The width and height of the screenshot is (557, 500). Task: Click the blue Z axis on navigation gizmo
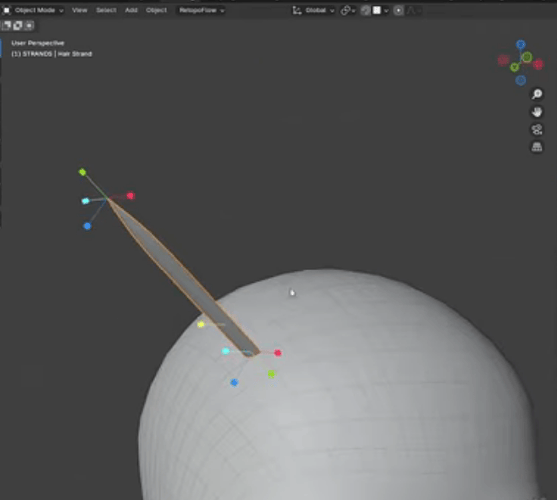click(x=521, y=44)
